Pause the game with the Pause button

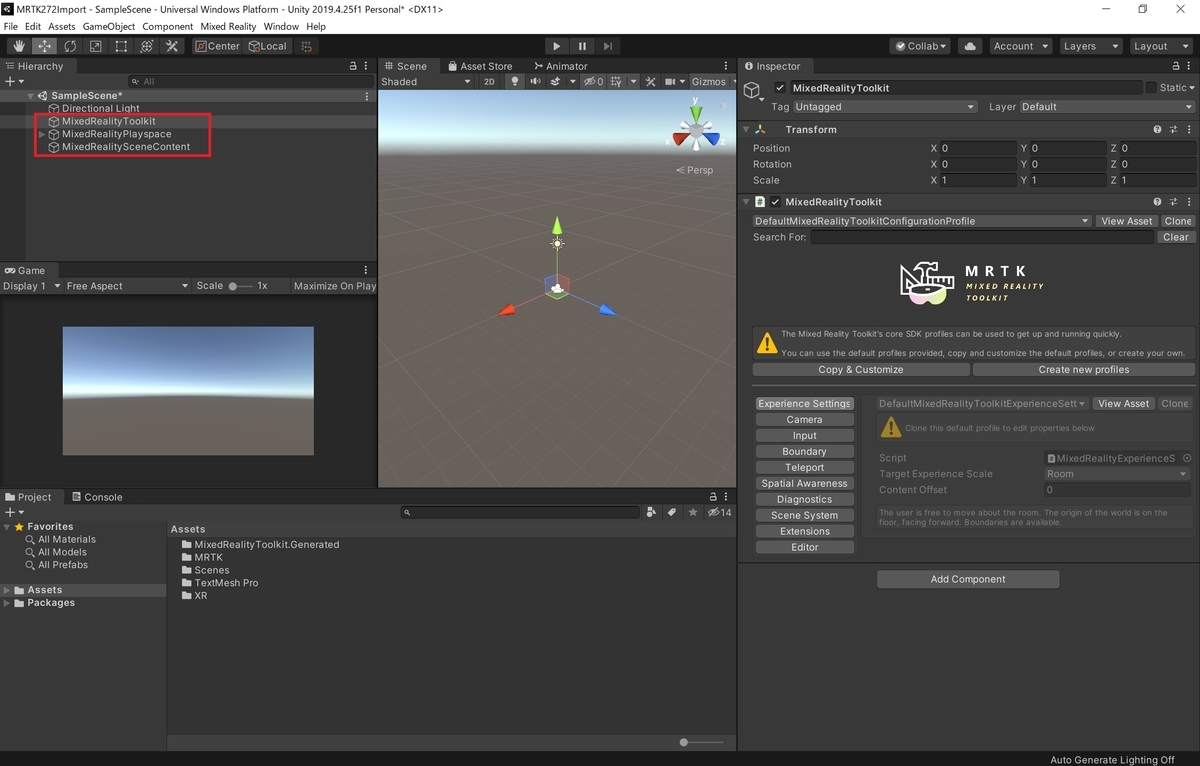click(582, 46)
